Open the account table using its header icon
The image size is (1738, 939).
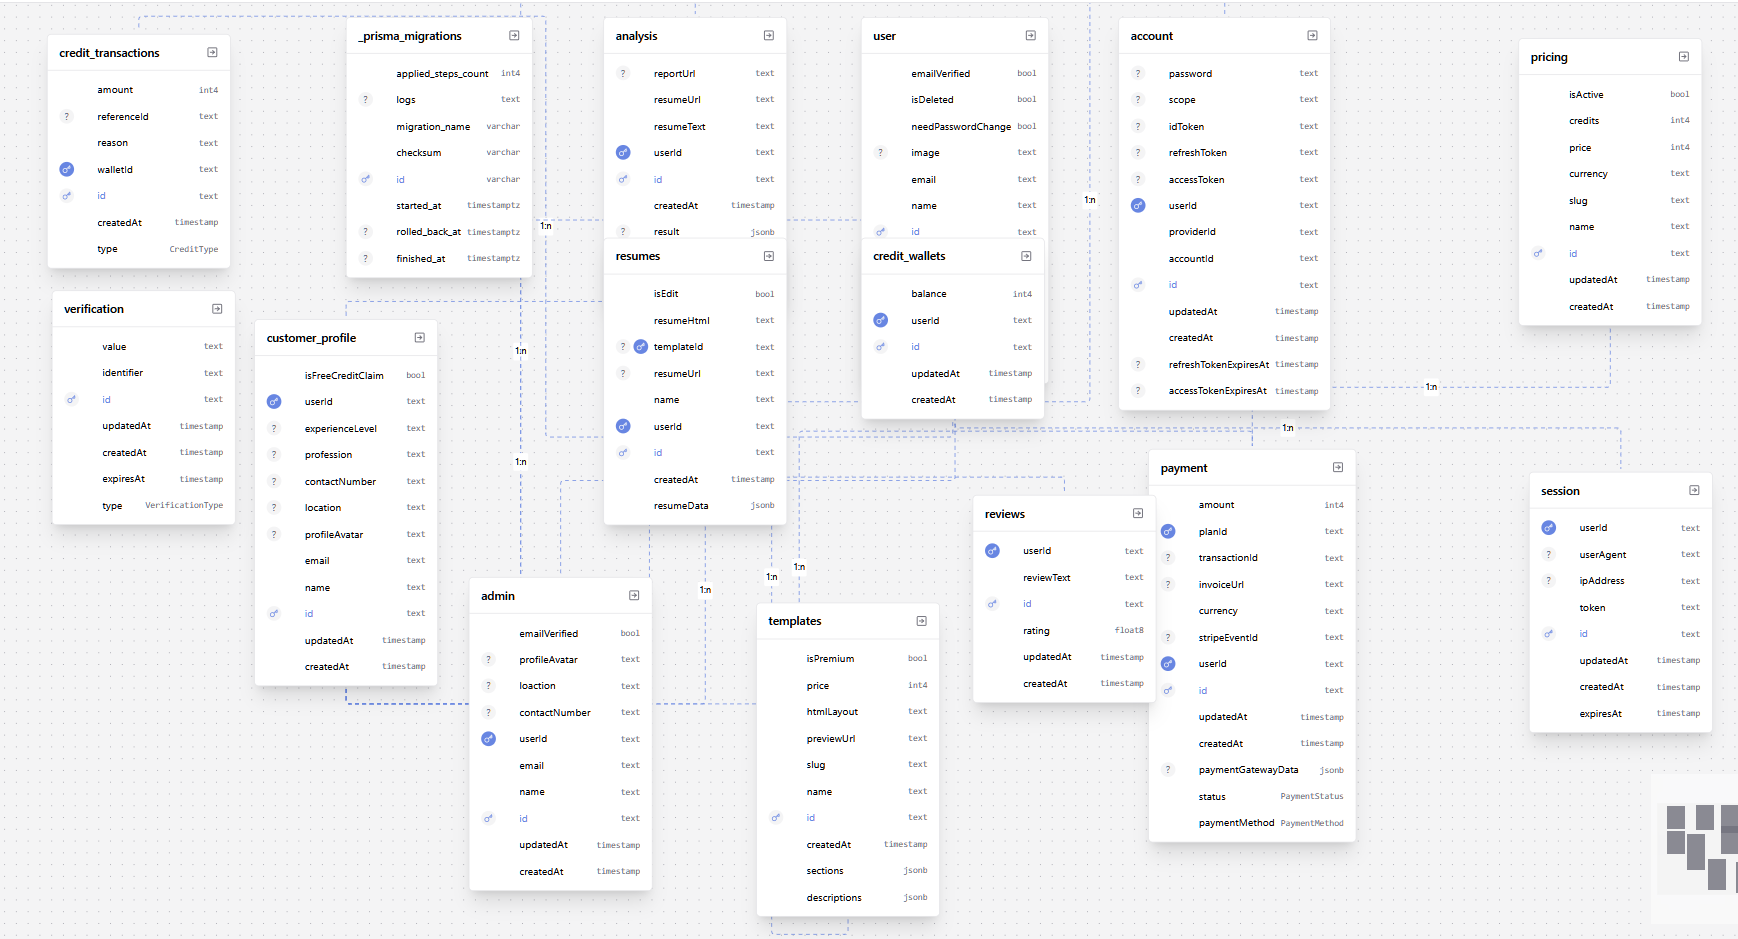(x=1312, y=35)
